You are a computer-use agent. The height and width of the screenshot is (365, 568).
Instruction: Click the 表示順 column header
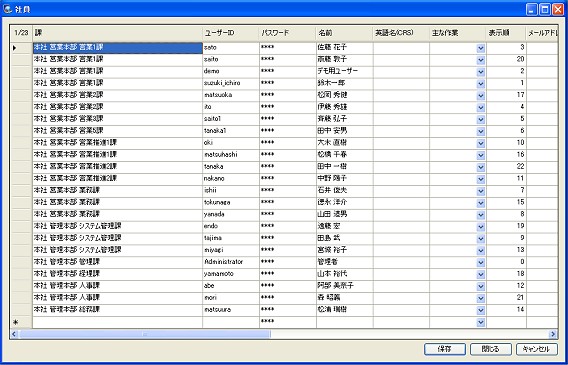(x=506, y=34)
